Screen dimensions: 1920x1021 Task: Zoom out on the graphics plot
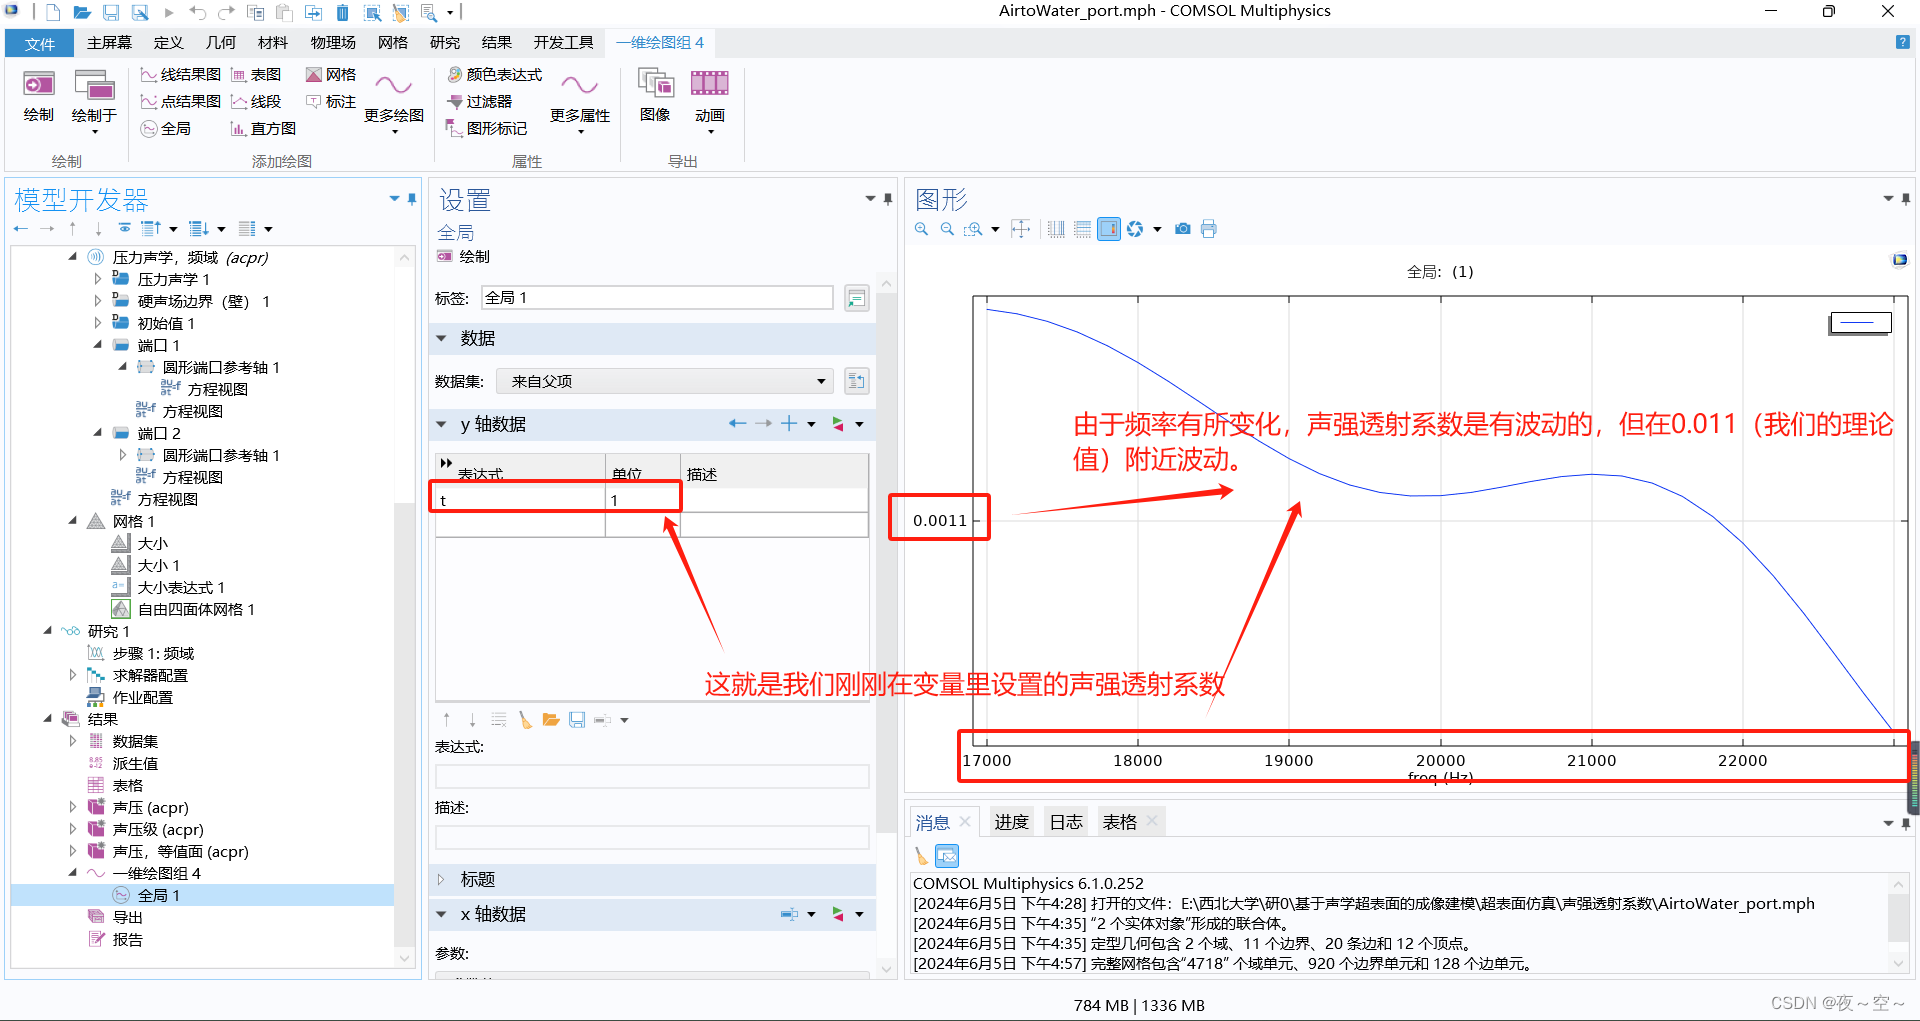(947, 229)
